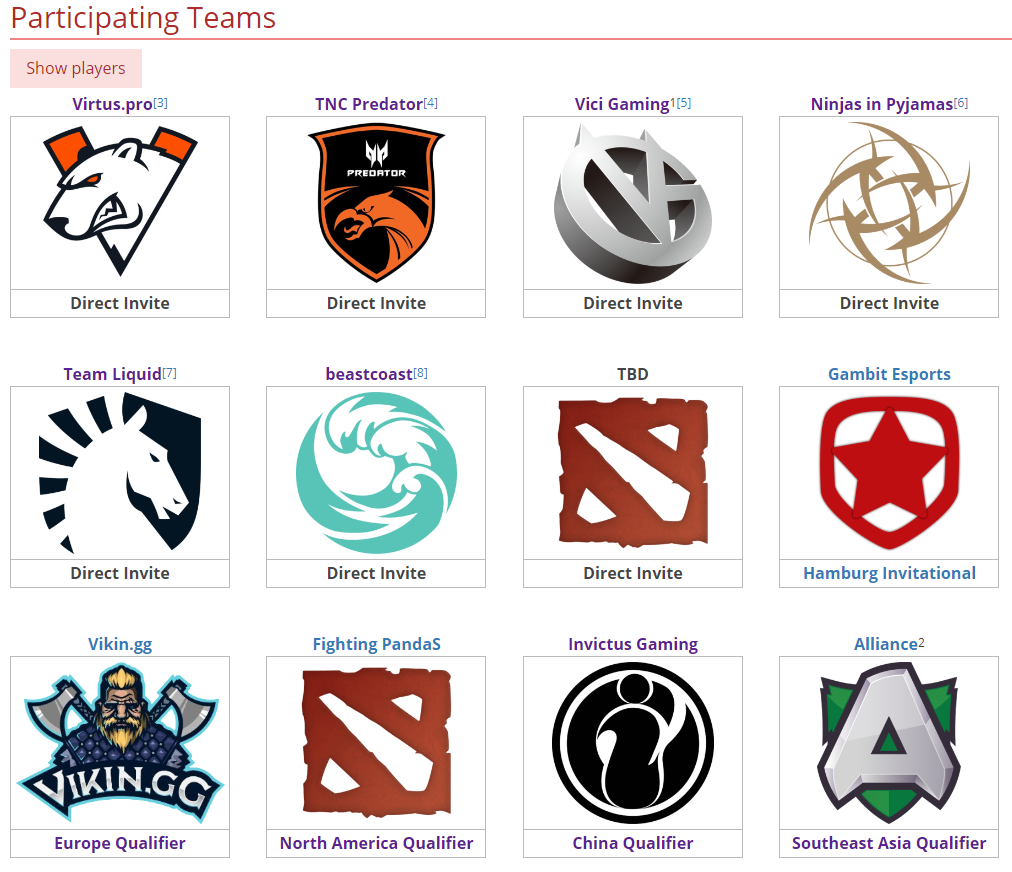Toggle the Show players button

pos(76,68)
